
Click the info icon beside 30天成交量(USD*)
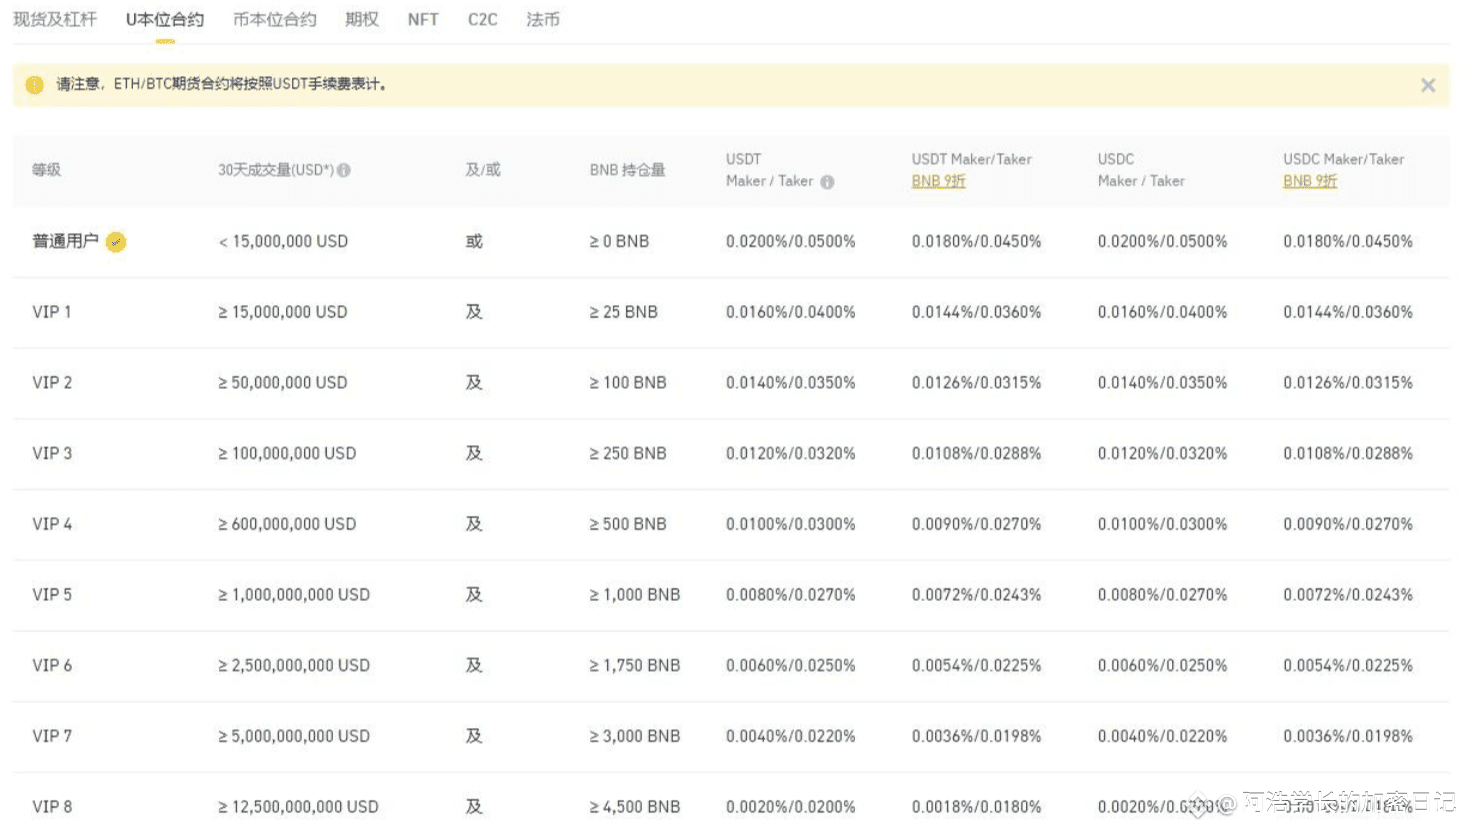[344, 170]
